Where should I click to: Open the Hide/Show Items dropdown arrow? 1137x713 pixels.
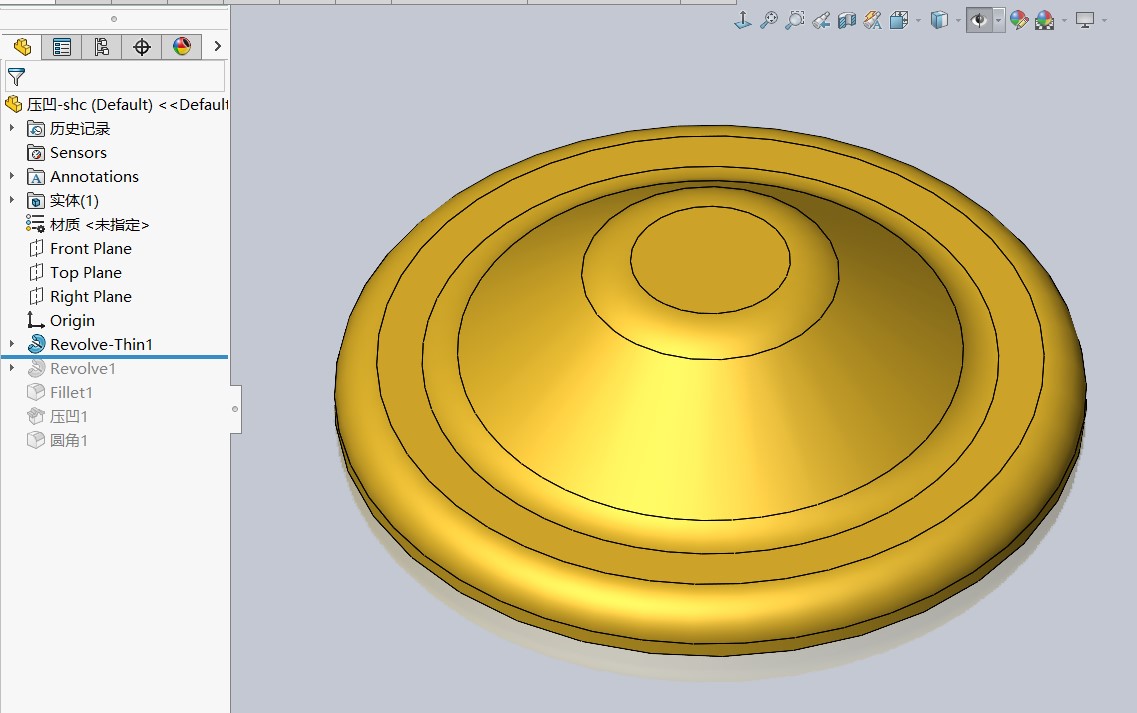click(x=998, y=20)
